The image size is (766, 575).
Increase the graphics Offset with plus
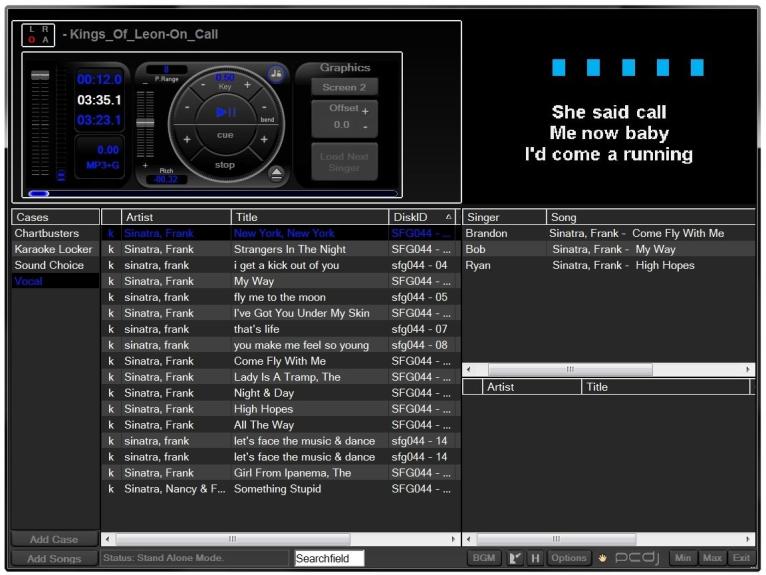(x=364, y=111)
